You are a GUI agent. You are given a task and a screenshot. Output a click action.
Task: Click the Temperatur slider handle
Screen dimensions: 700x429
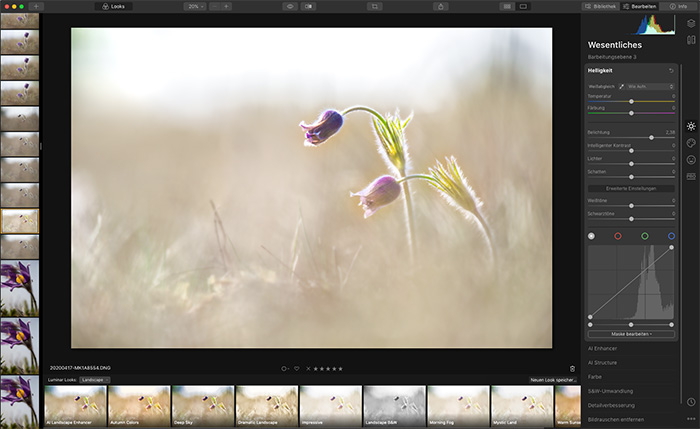click(631, 102)
